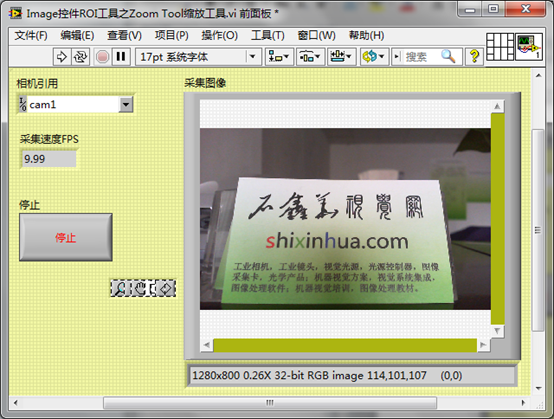Open the Resize Objects toolbar menu
Screen dimensions: 554x419
click(341, 57)
